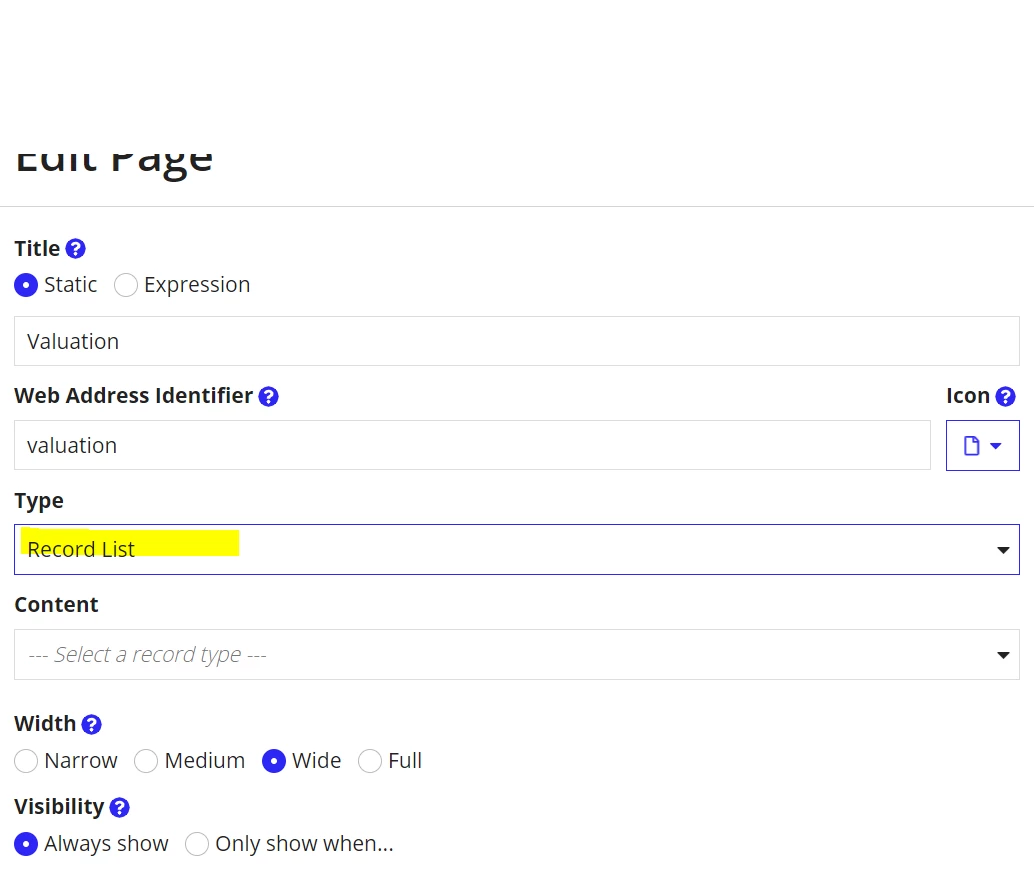Click the Content dropdown caret arrow
The height and width of the screenshot is (873, 1034).
(x=1003, y=655)
